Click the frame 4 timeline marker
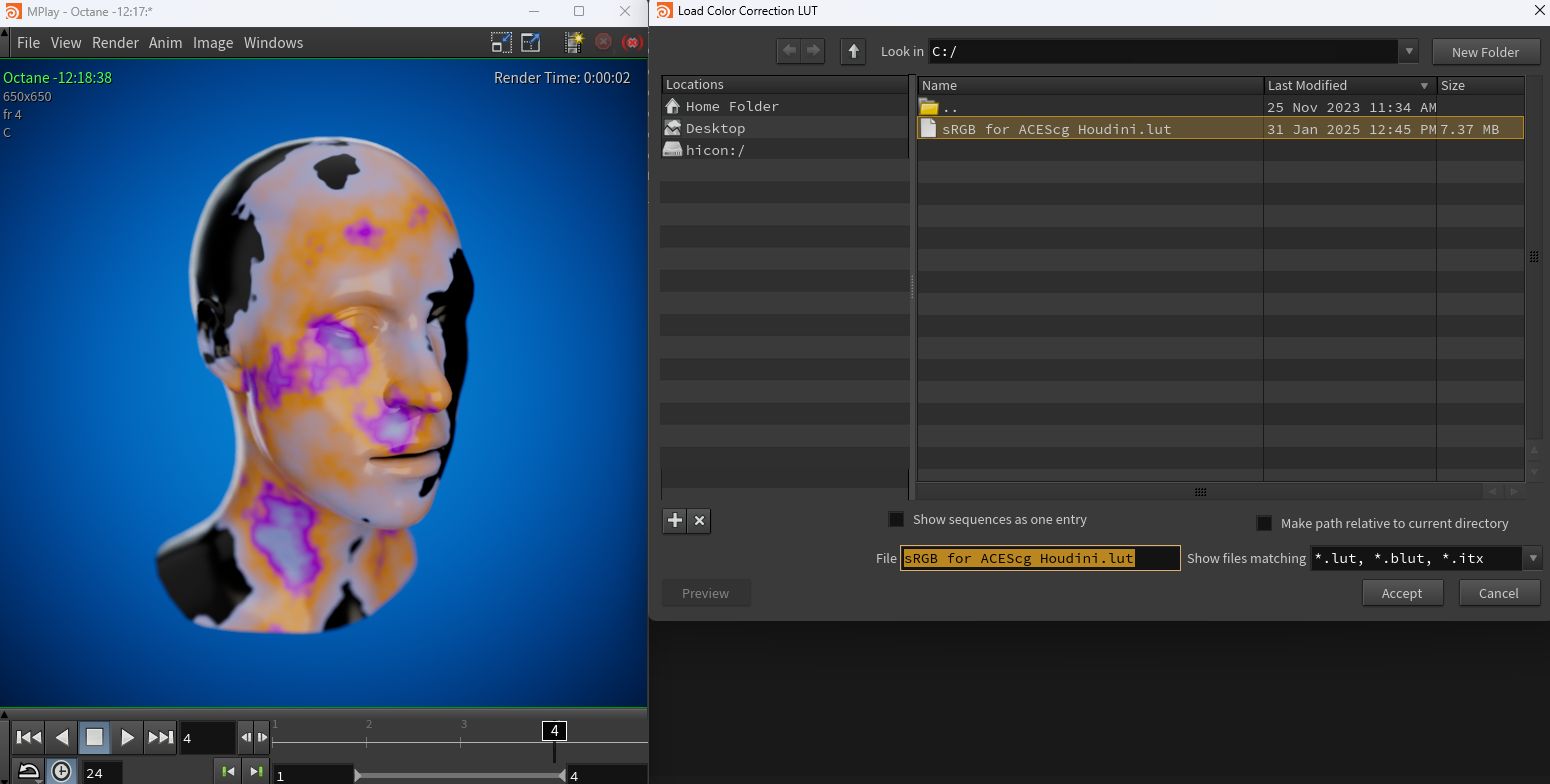 [554, 731]
